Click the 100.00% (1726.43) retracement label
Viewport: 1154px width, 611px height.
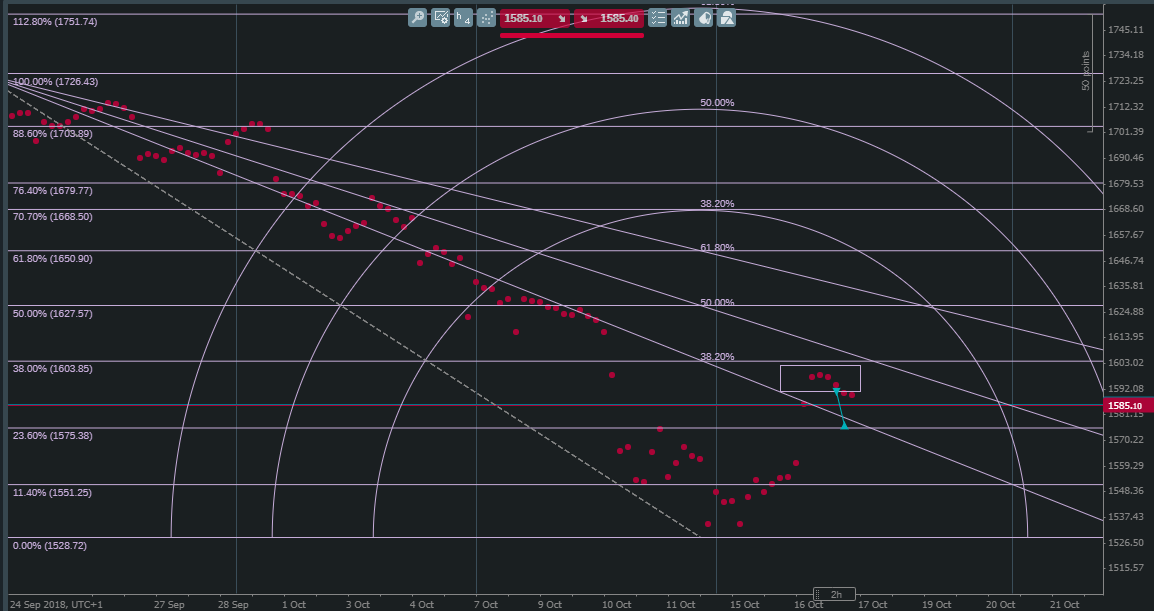pos(55,82)
